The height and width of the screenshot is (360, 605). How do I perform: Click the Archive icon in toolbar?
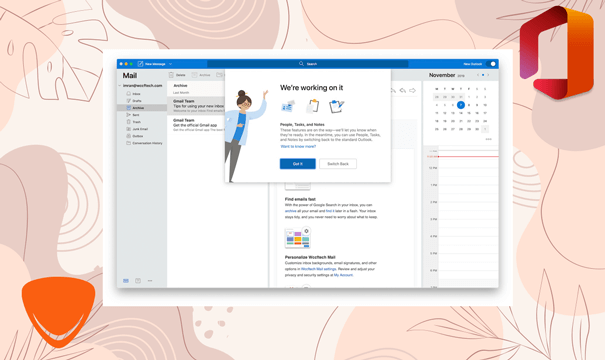[194, 75]
